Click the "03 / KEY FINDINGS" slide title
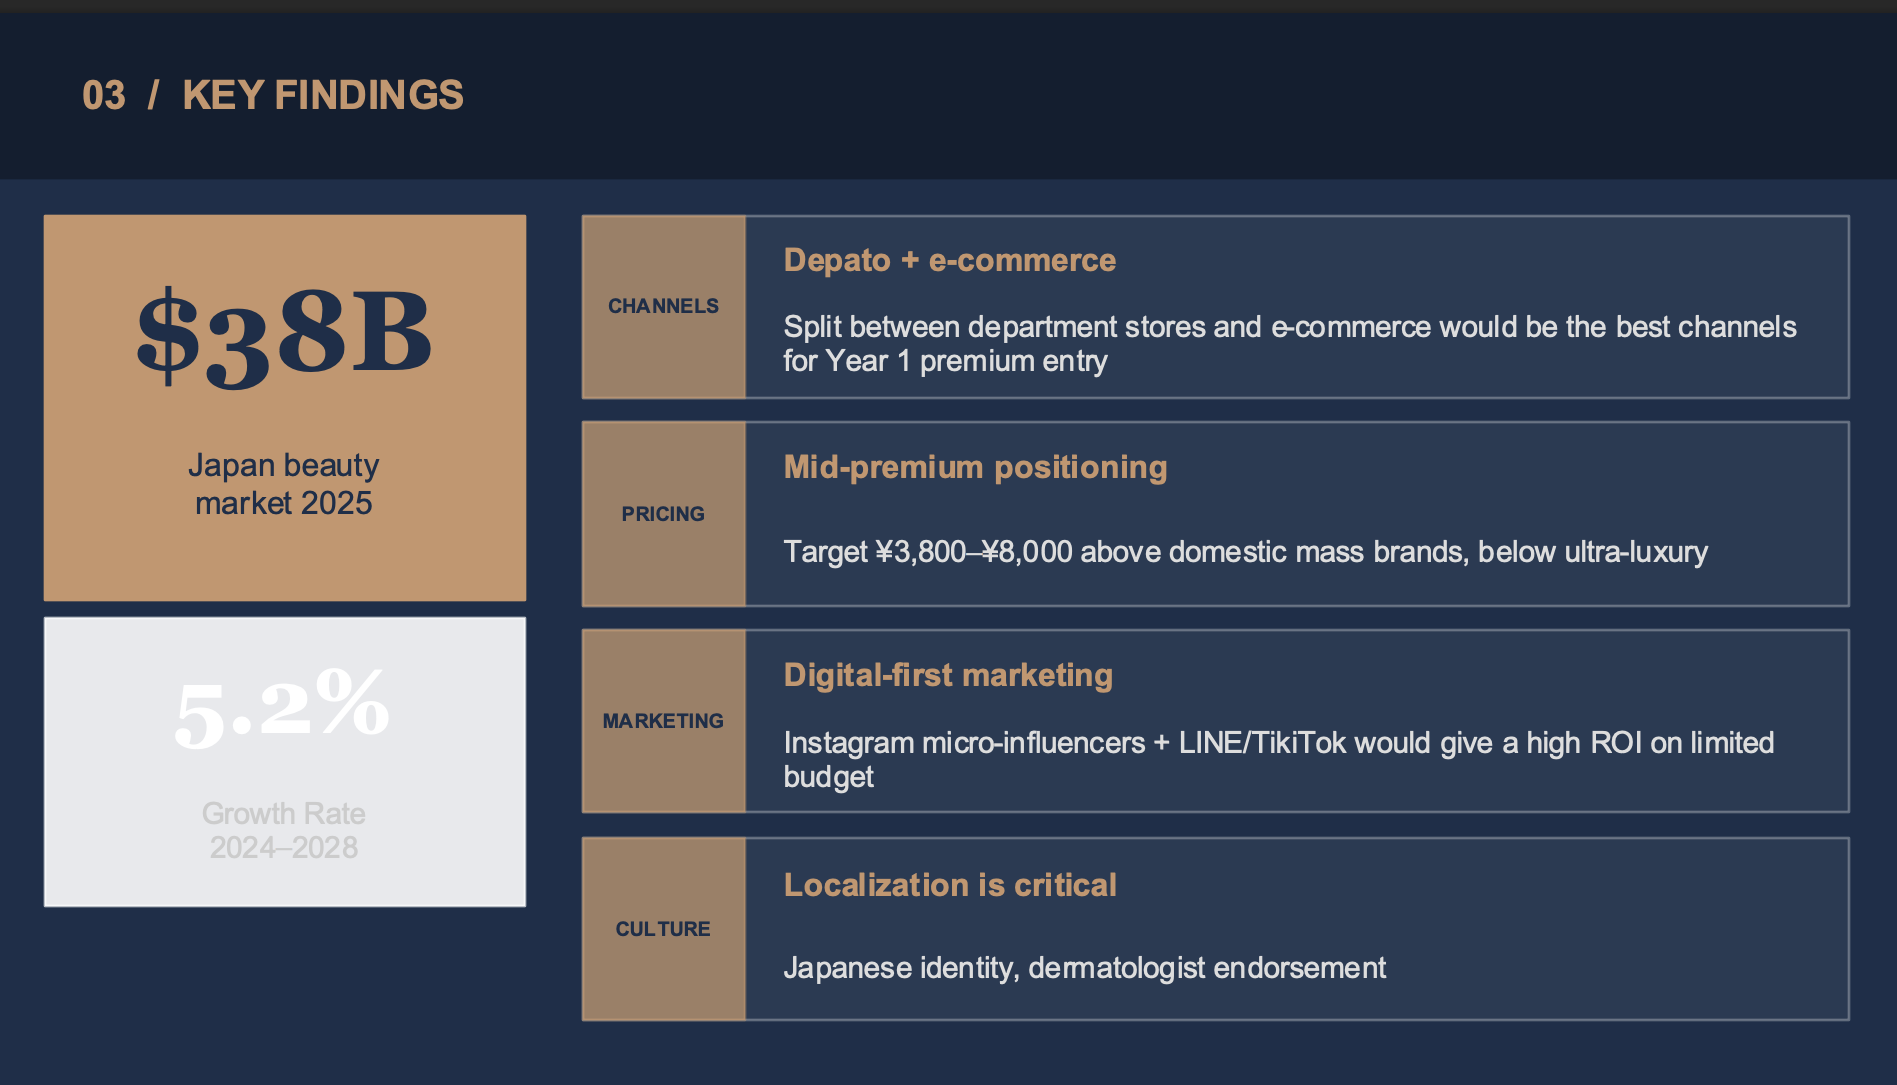This screenshot has width=1897, height=1085. pos(273,95)
